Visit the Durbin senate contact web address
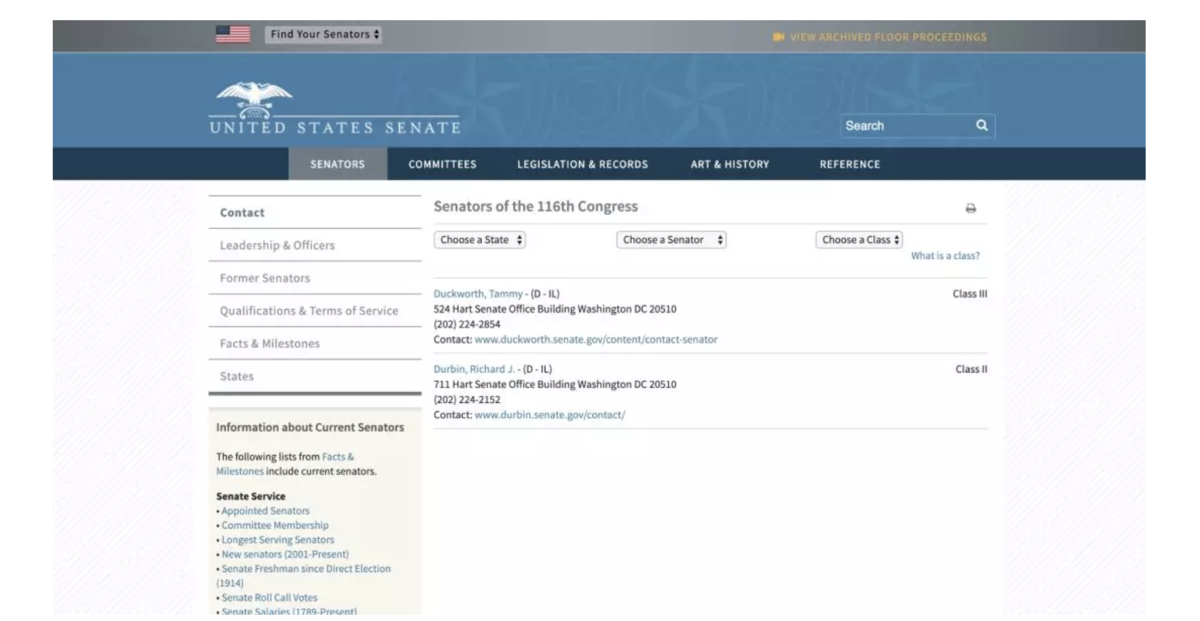The image size is (1200, 621). [550, 414]
